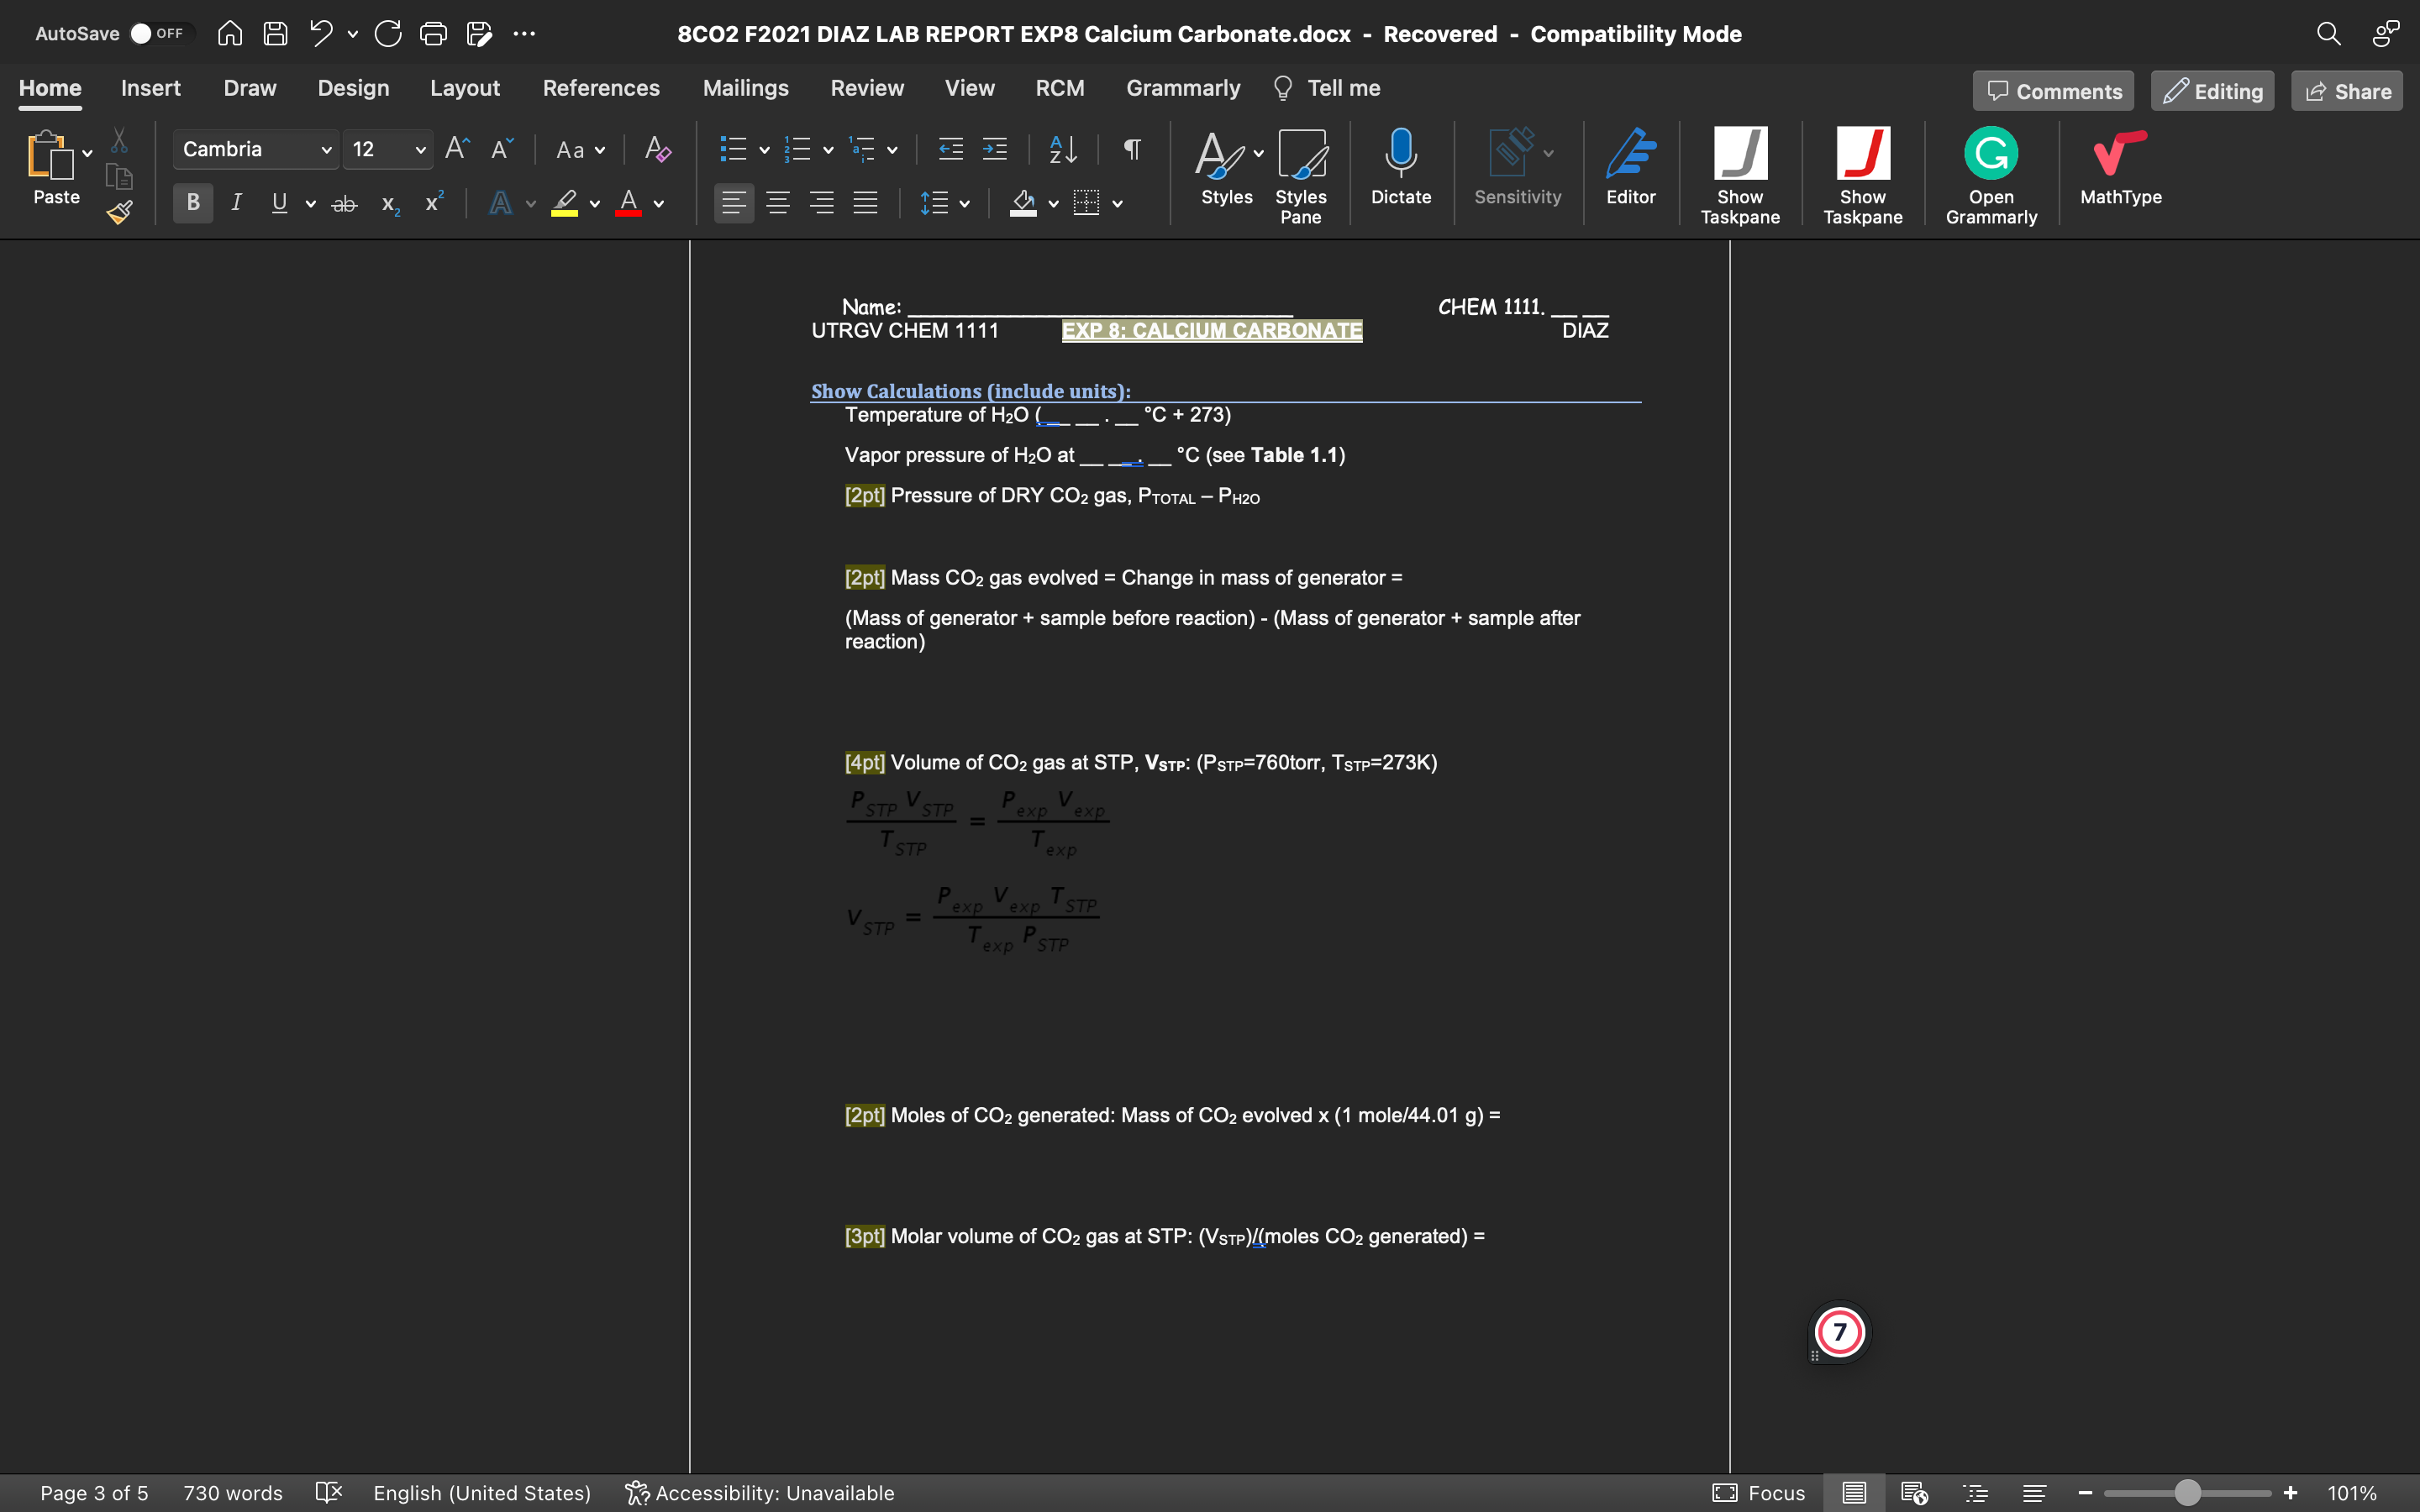Open Grammarly from the ribbon
This screenshot has width=2420, height=1512.
coord(1990,176)
